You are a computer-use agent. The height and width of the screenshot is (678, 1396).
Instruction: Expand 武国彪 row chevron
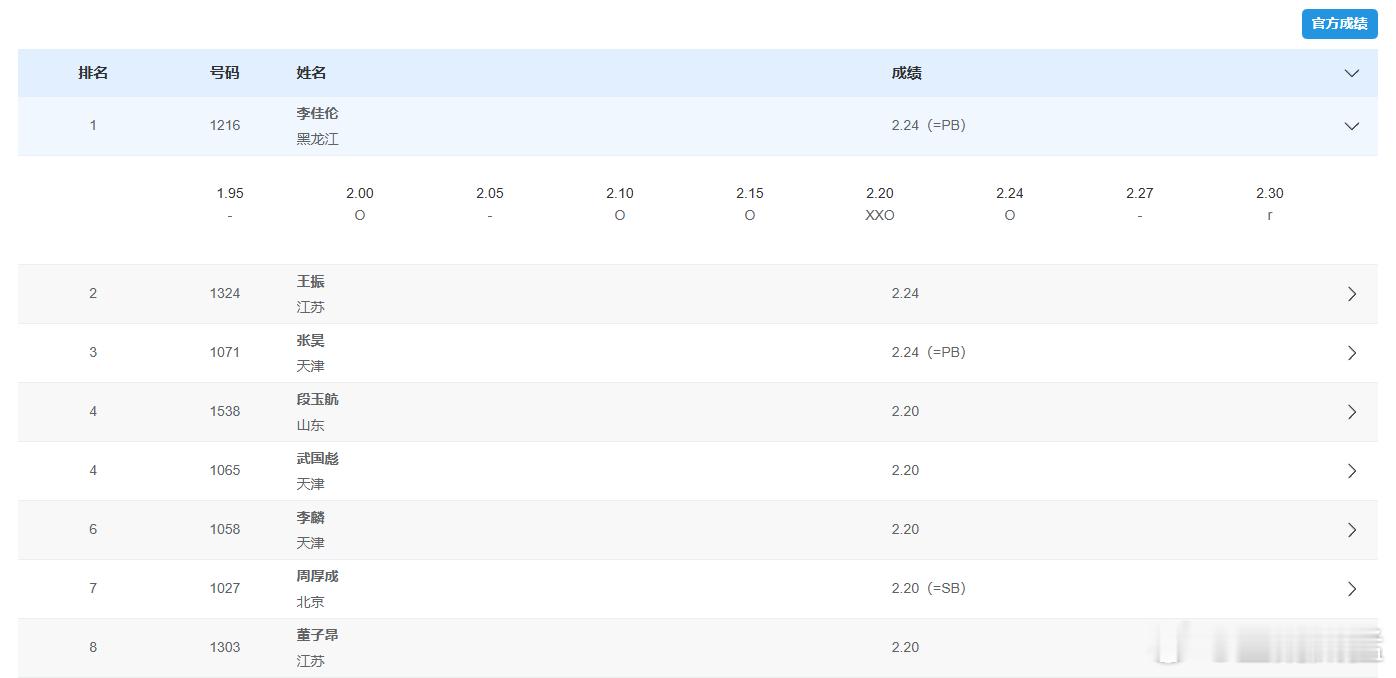[x=1351, y=471]
